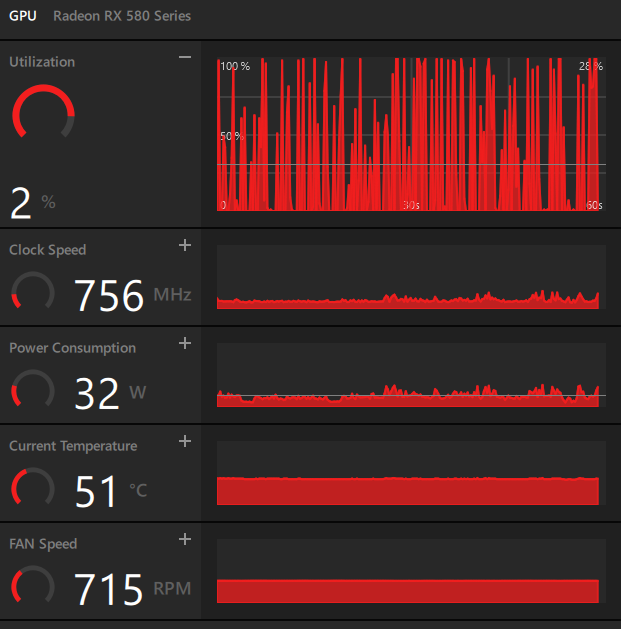Expand the Current Temperature section

coord(185,441)
